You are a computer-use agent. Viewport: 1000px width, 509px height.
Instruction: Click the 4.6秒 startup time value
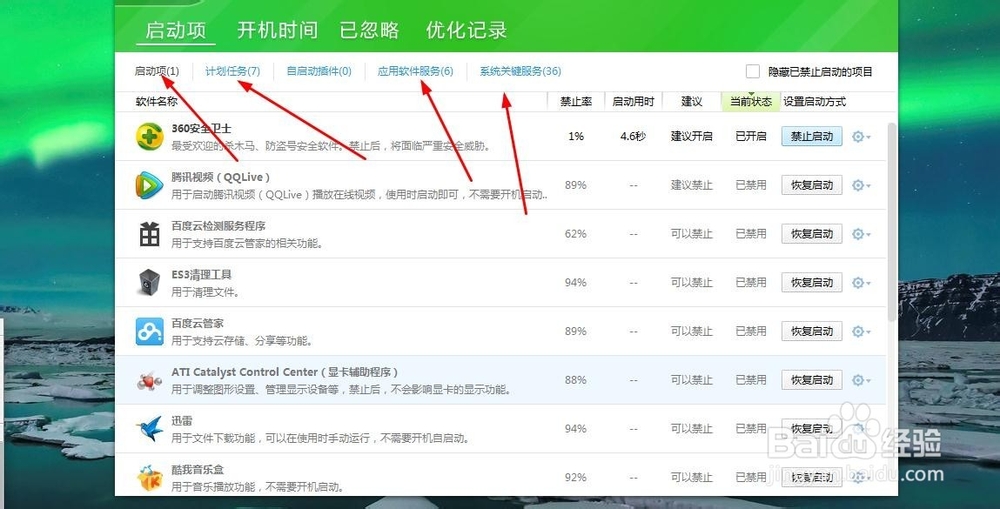(633, 136)
